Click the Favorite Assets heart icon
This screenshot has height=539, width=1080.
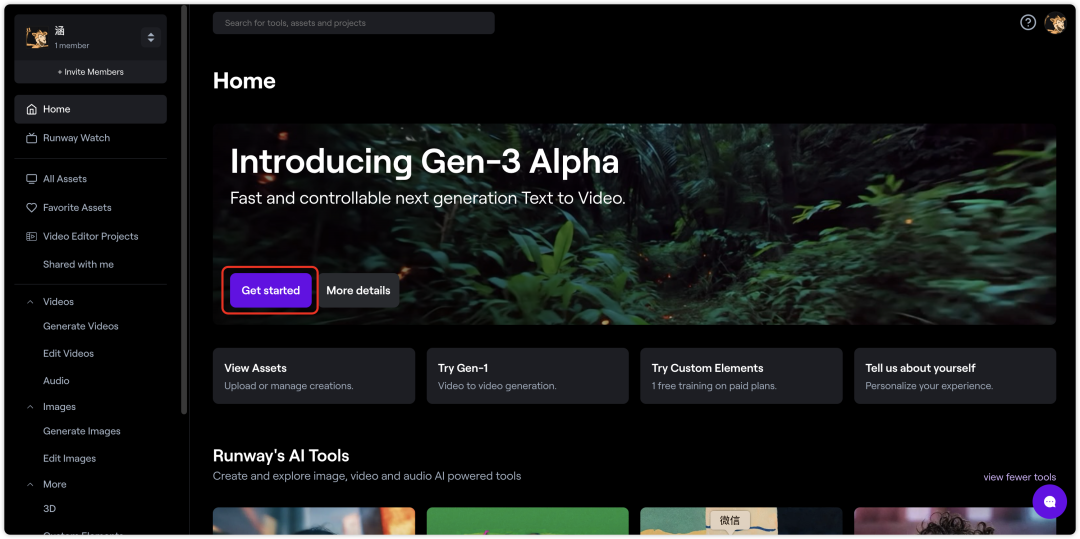(x=32, y=208)
